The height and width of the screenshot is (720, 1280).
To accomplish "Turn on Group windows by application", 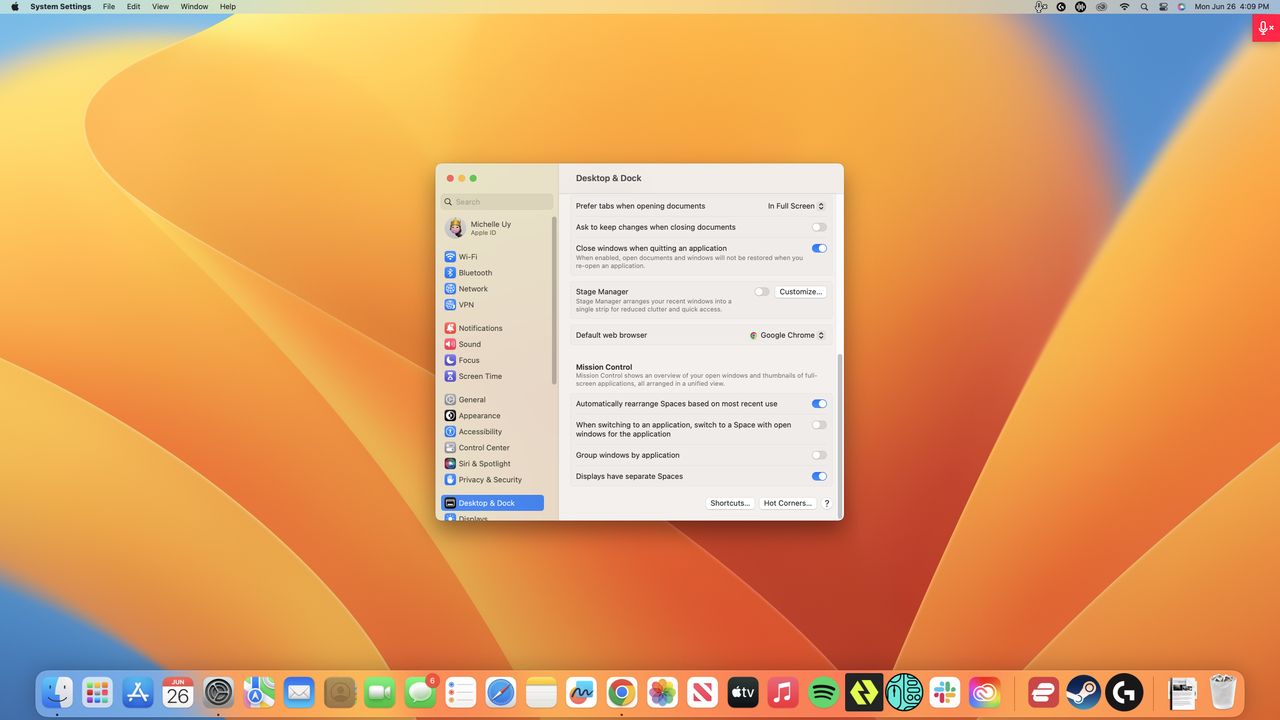I will [819, 455].
